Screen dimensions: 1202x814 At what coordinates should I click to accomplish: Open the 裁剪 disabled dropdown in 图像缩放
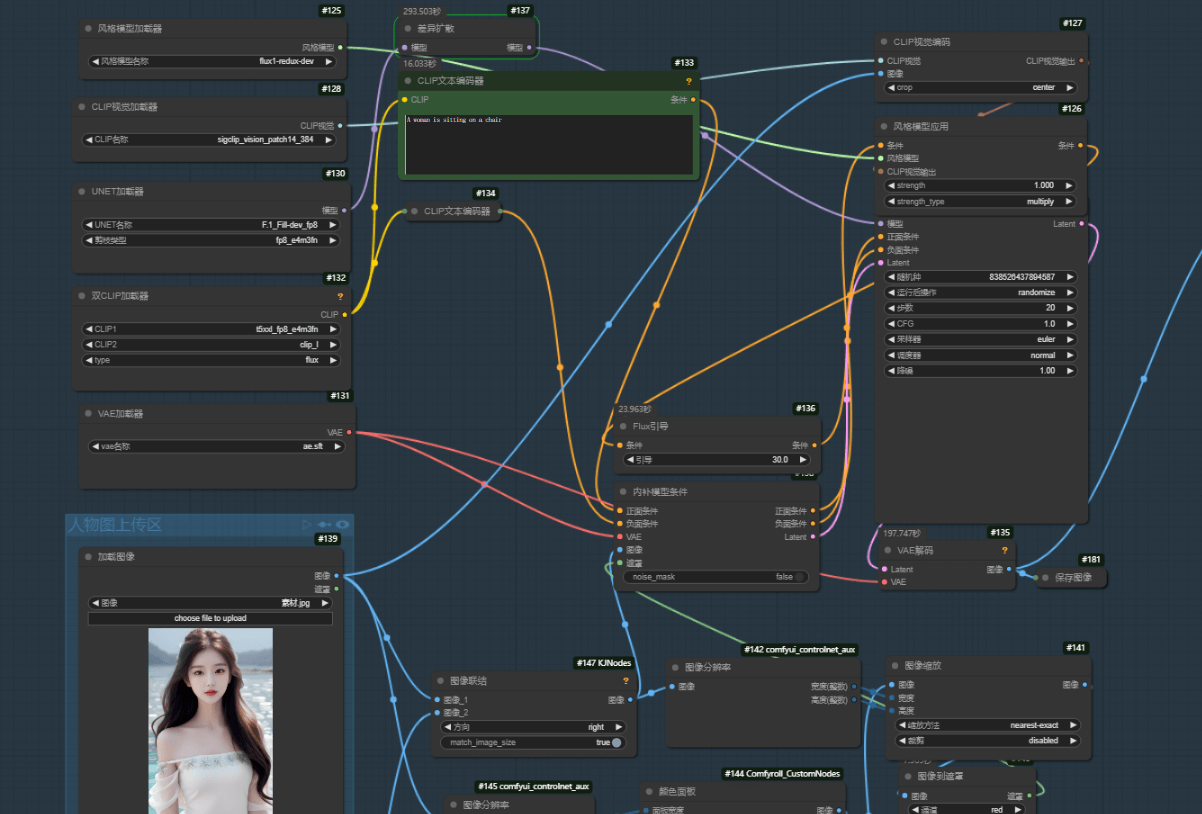coord(988,741)
